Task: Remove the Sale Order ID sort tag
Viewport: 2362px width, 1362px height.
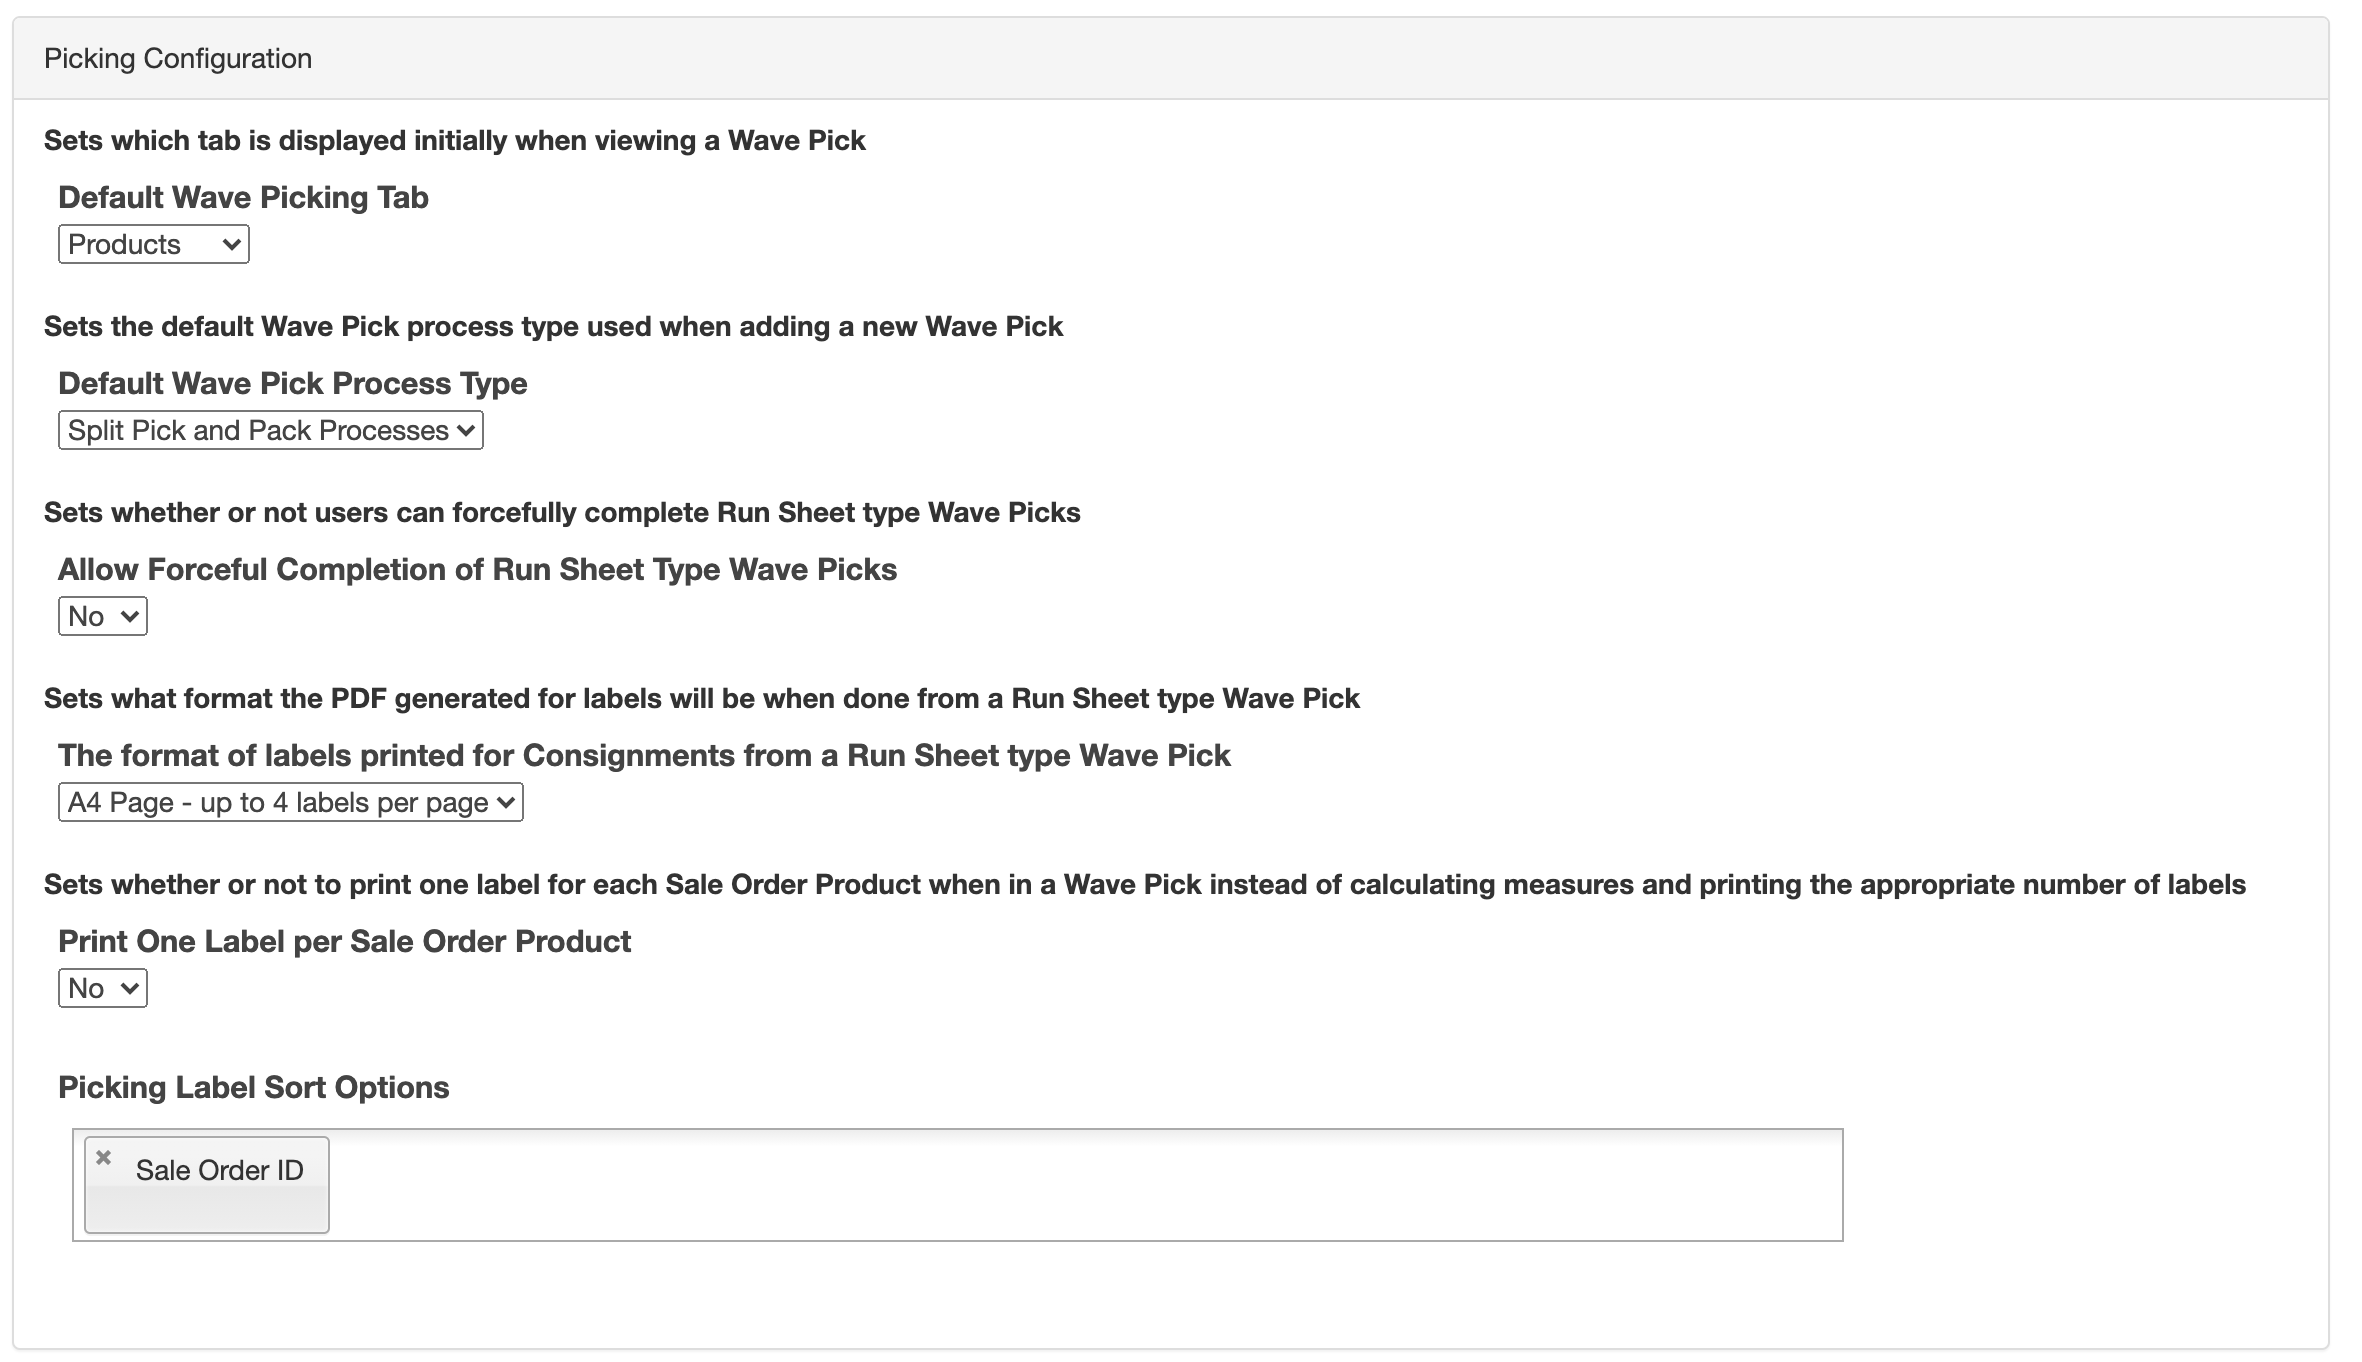Action: tap(103, 1158)
